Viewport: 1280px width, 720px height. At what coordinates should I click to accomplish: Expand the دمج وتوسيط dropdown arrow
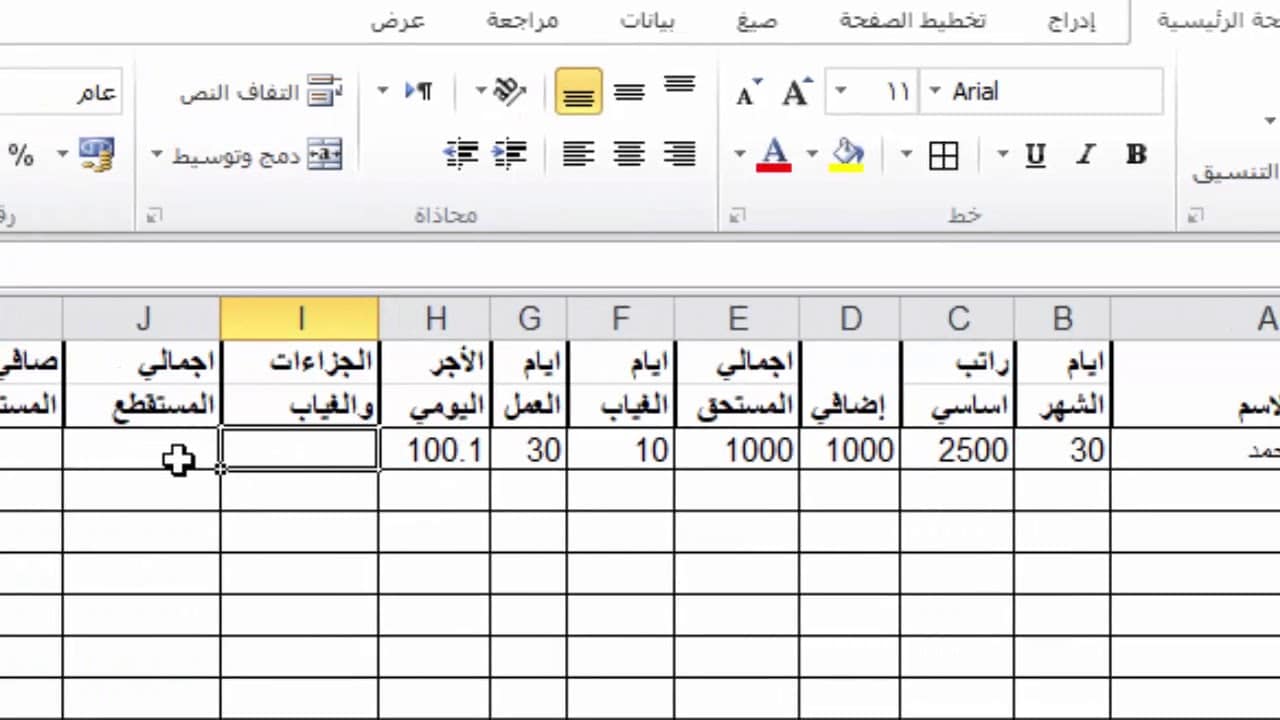click(157, 155)
